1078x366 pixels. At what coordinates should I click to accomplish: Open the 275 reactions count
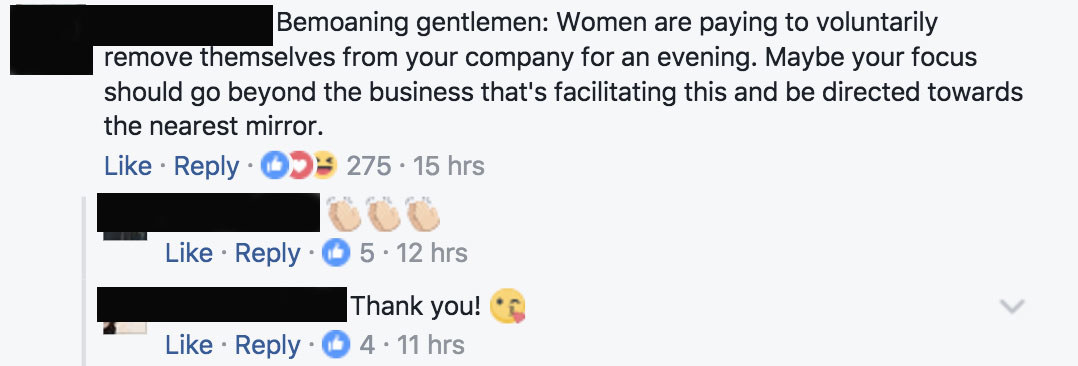click(x=369, y=166)
